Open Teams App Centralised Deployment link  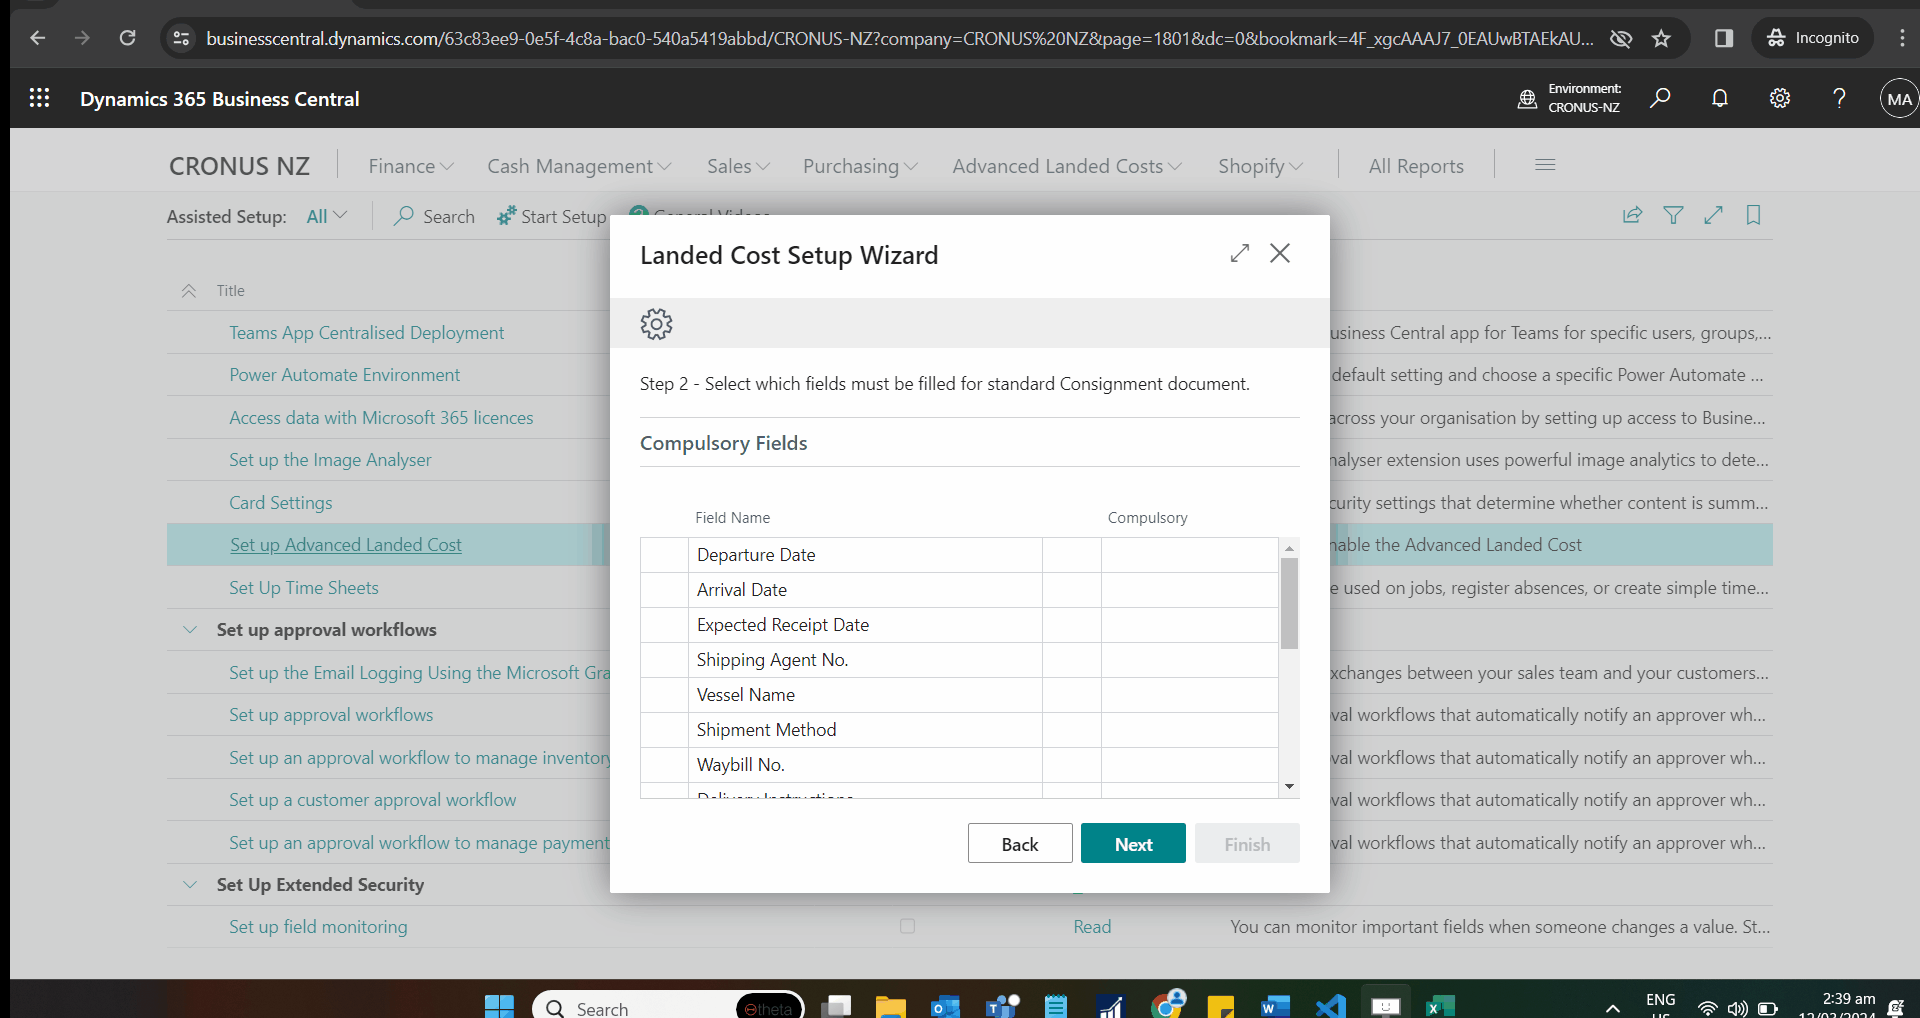click(x=366, y=332)
